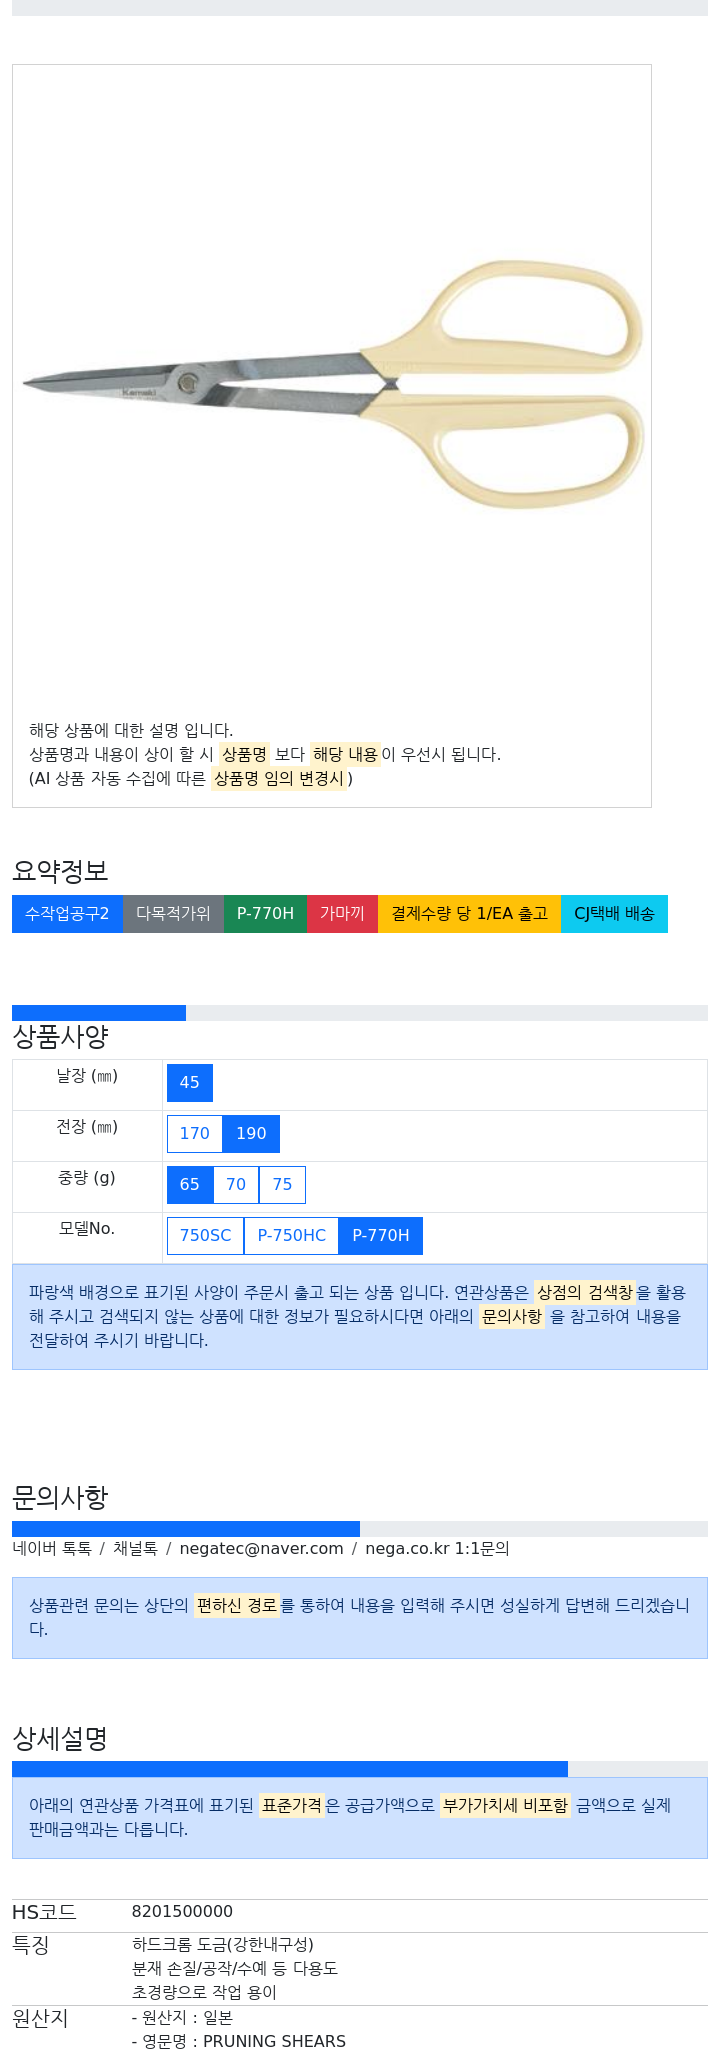Choose model P-770H in spec table

381,1236
